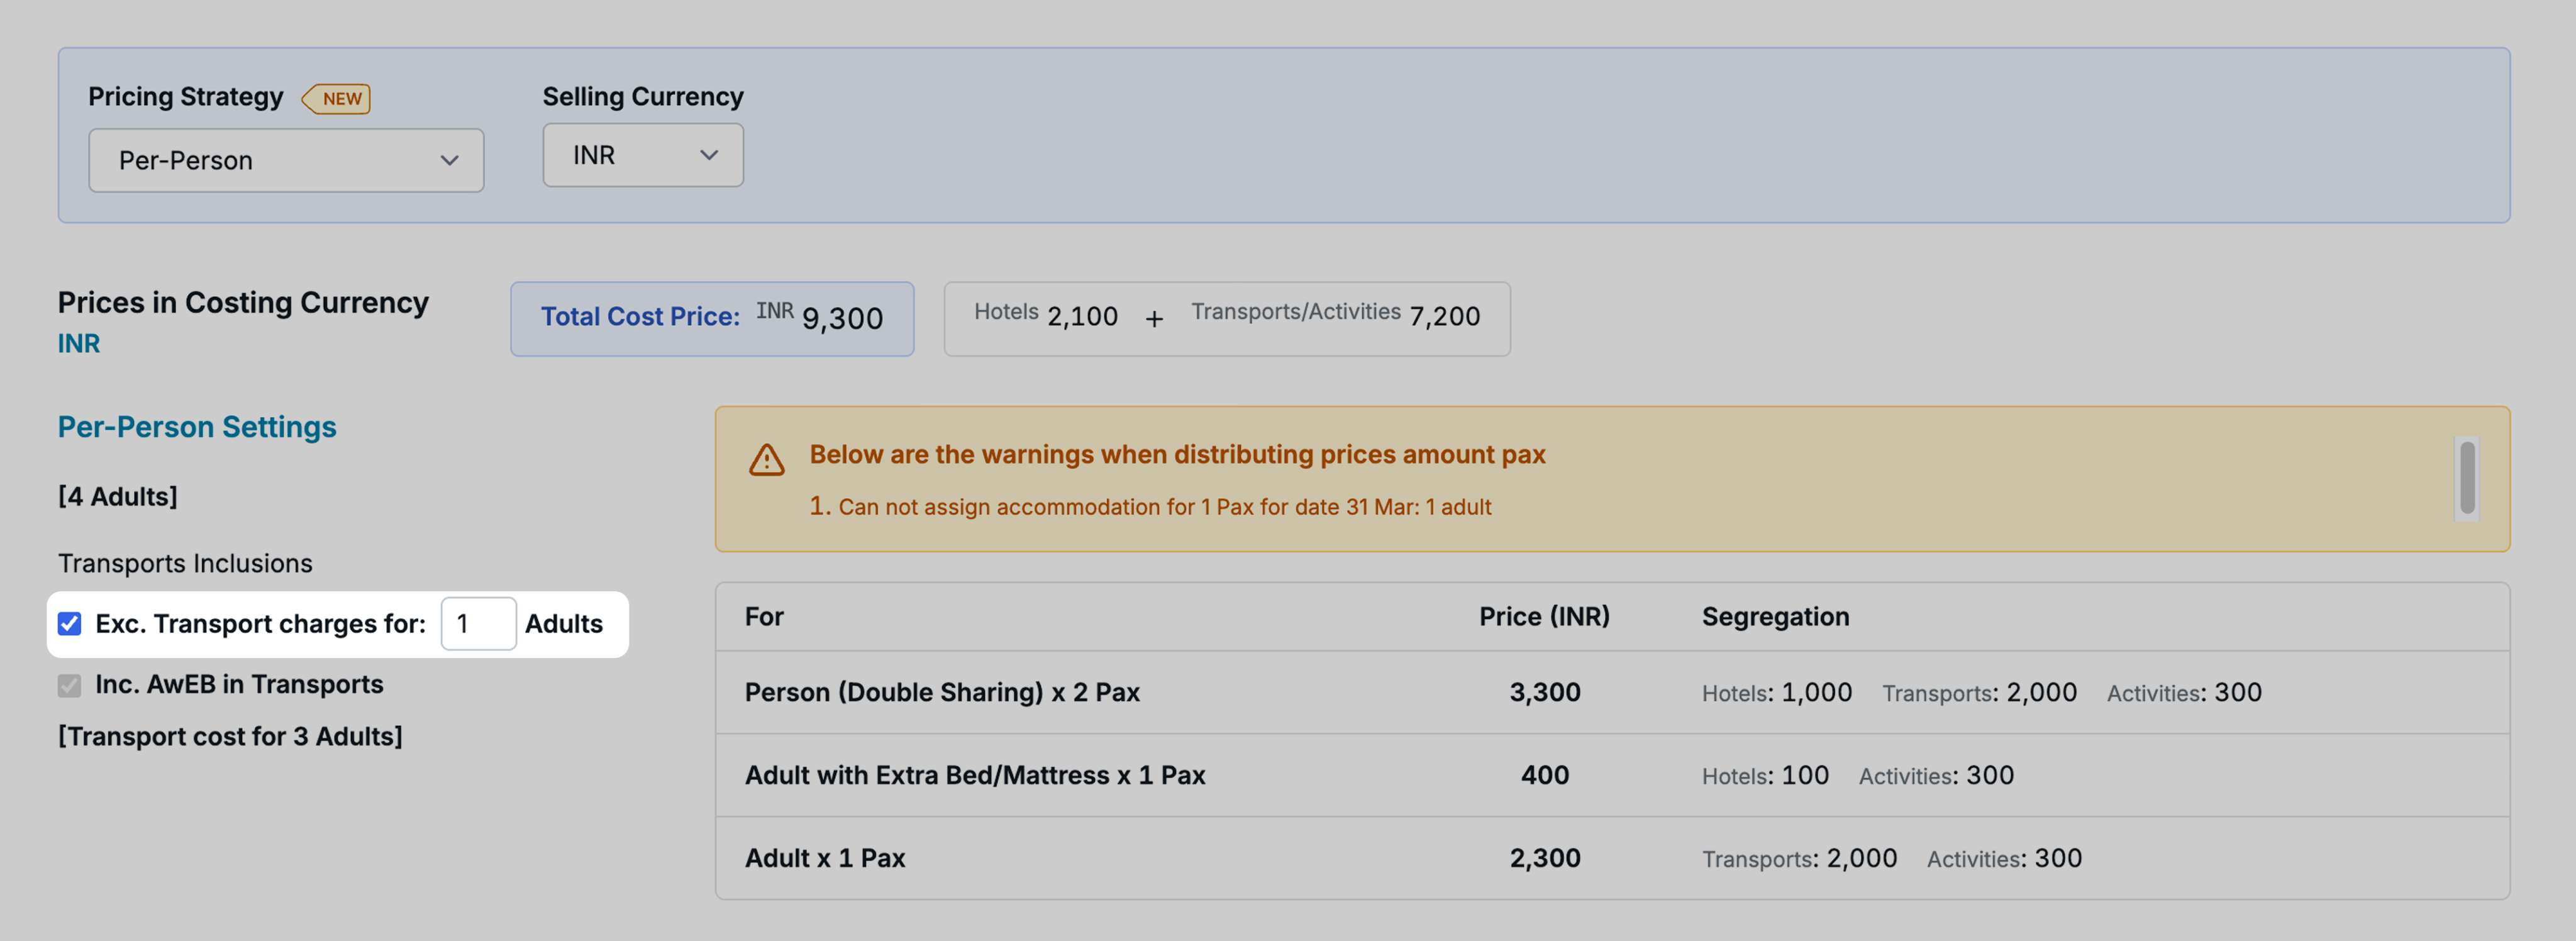Viewport: 2576px width, 941px height.
Task: Open the Pricing Strategy dropdown
Action: pos(285,160)
